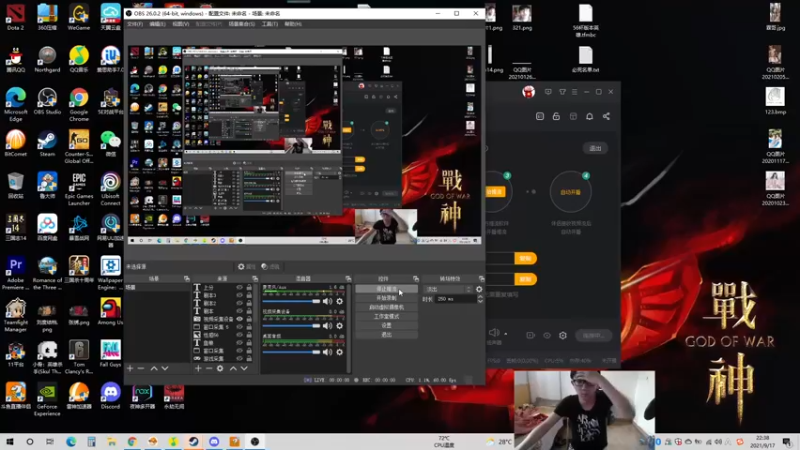Click the Steam desktop icon
800x450 pixels.
47,143
